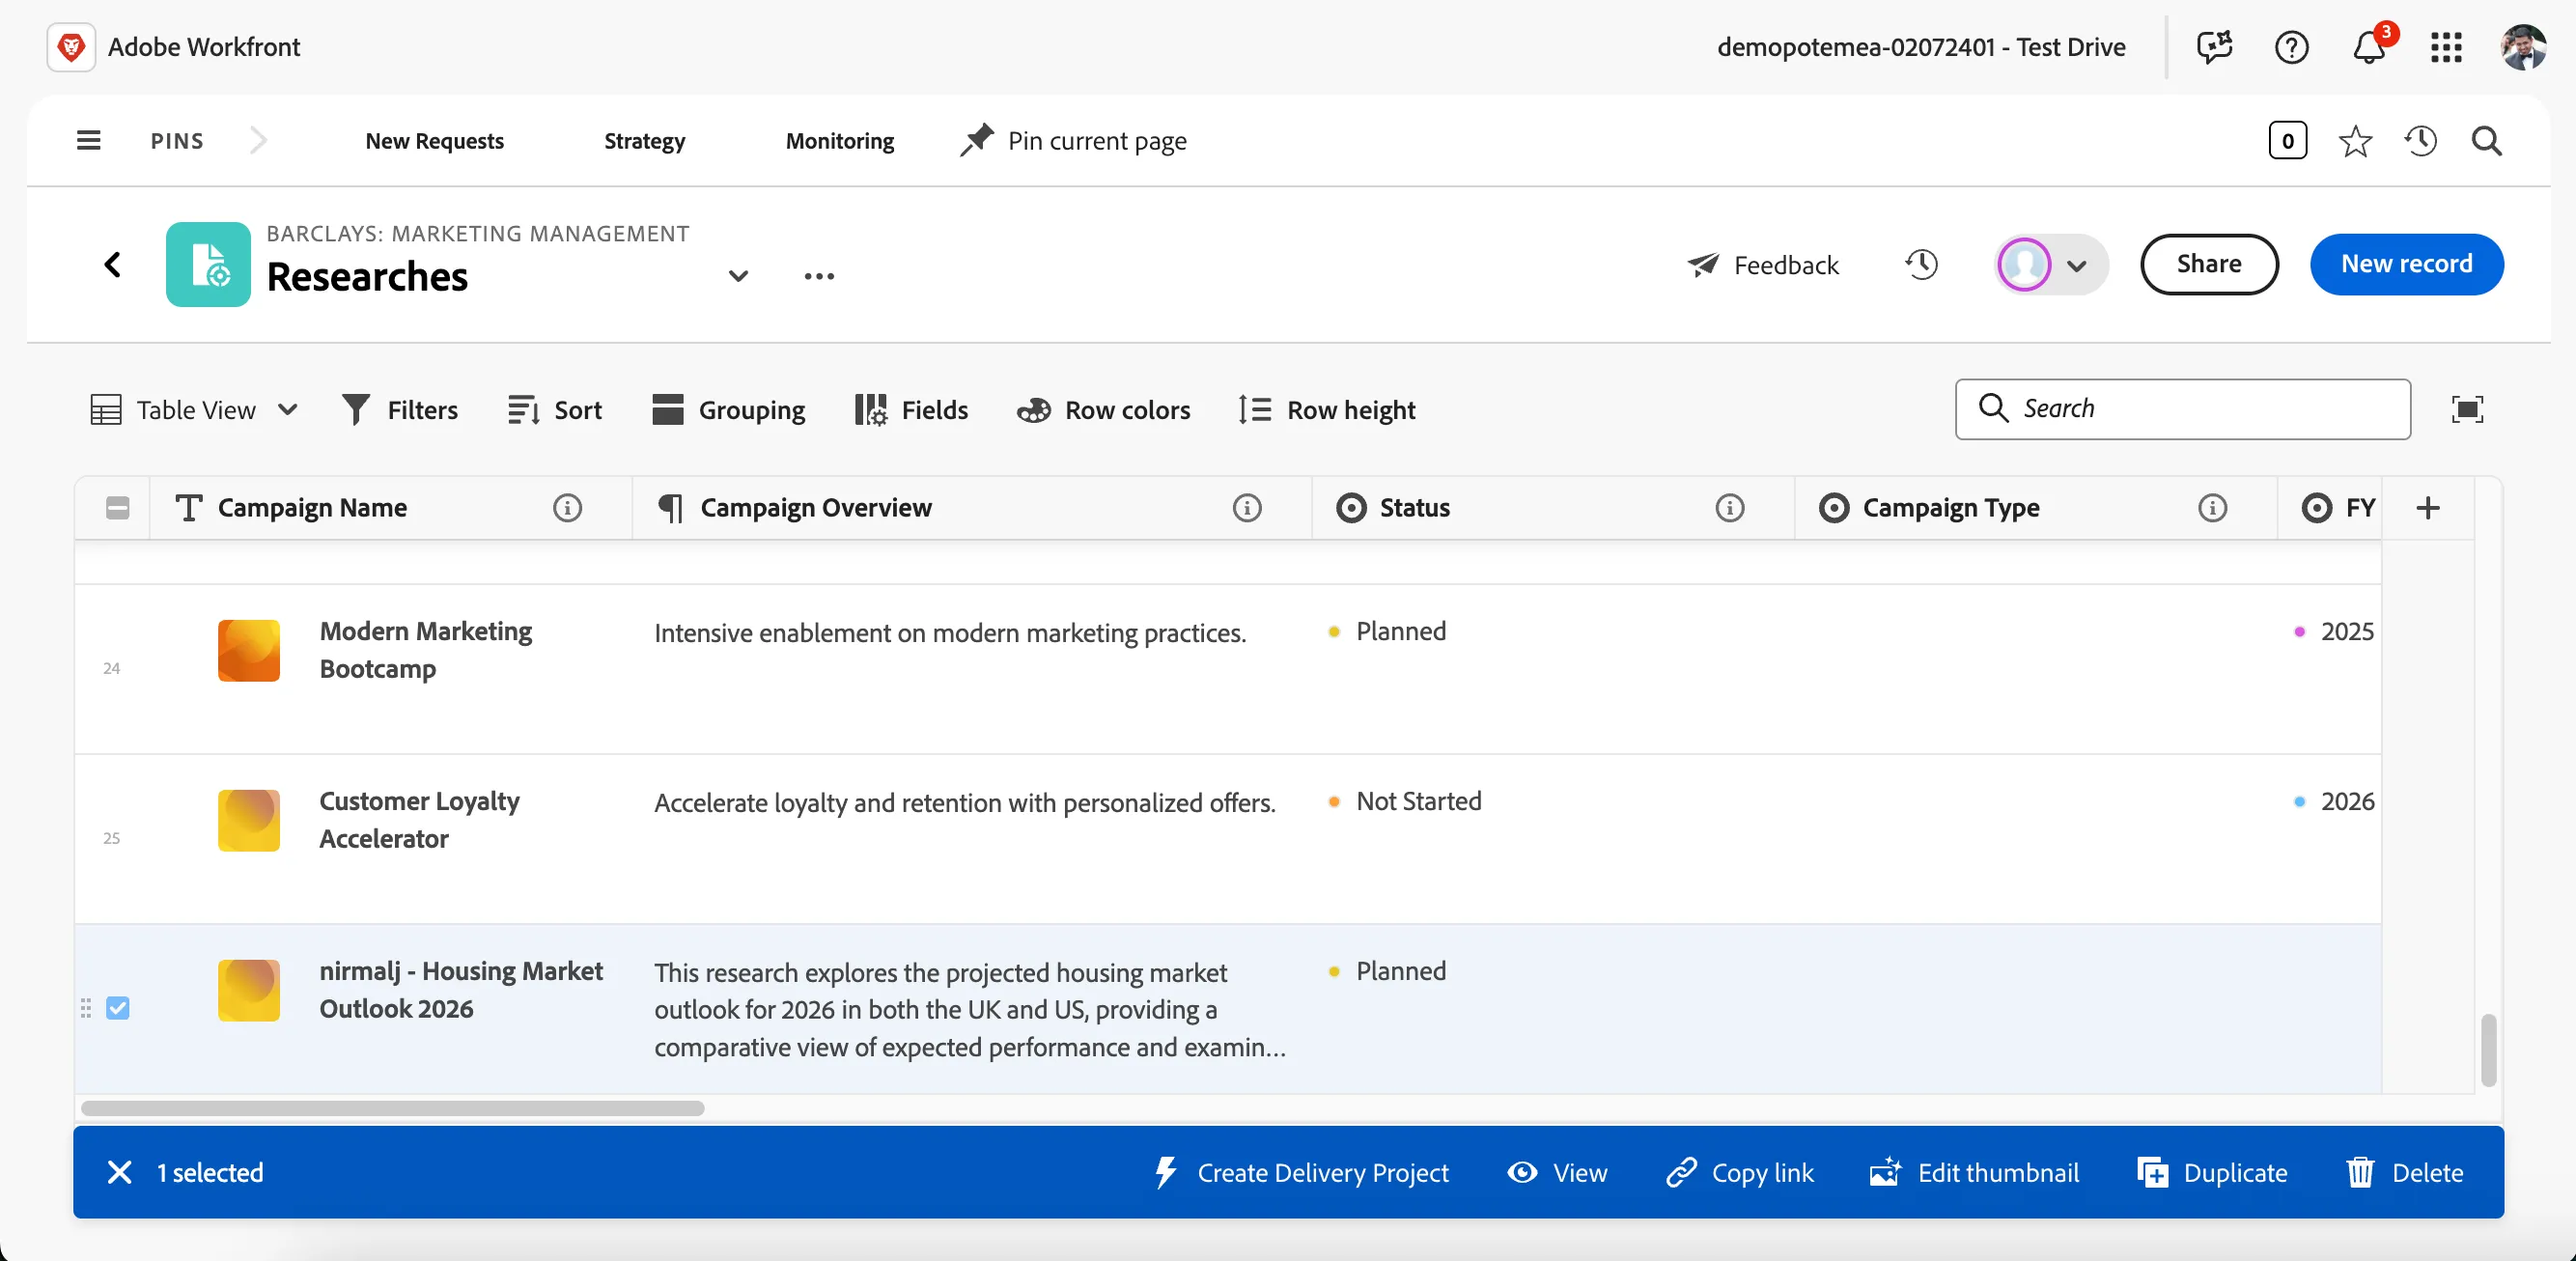Go to New Requests pin
The height and width of the screenshot is (1261, 2576).
[435, 141]
